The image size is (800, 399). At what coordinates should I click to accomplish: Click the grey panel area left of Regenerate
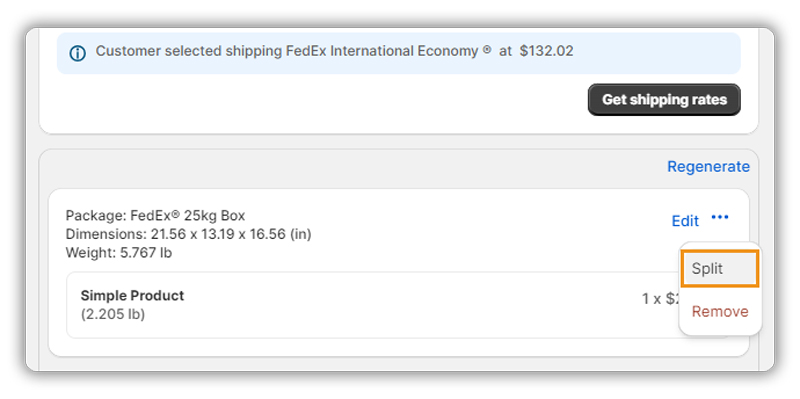pyautogui.click(x=352, y=167)
